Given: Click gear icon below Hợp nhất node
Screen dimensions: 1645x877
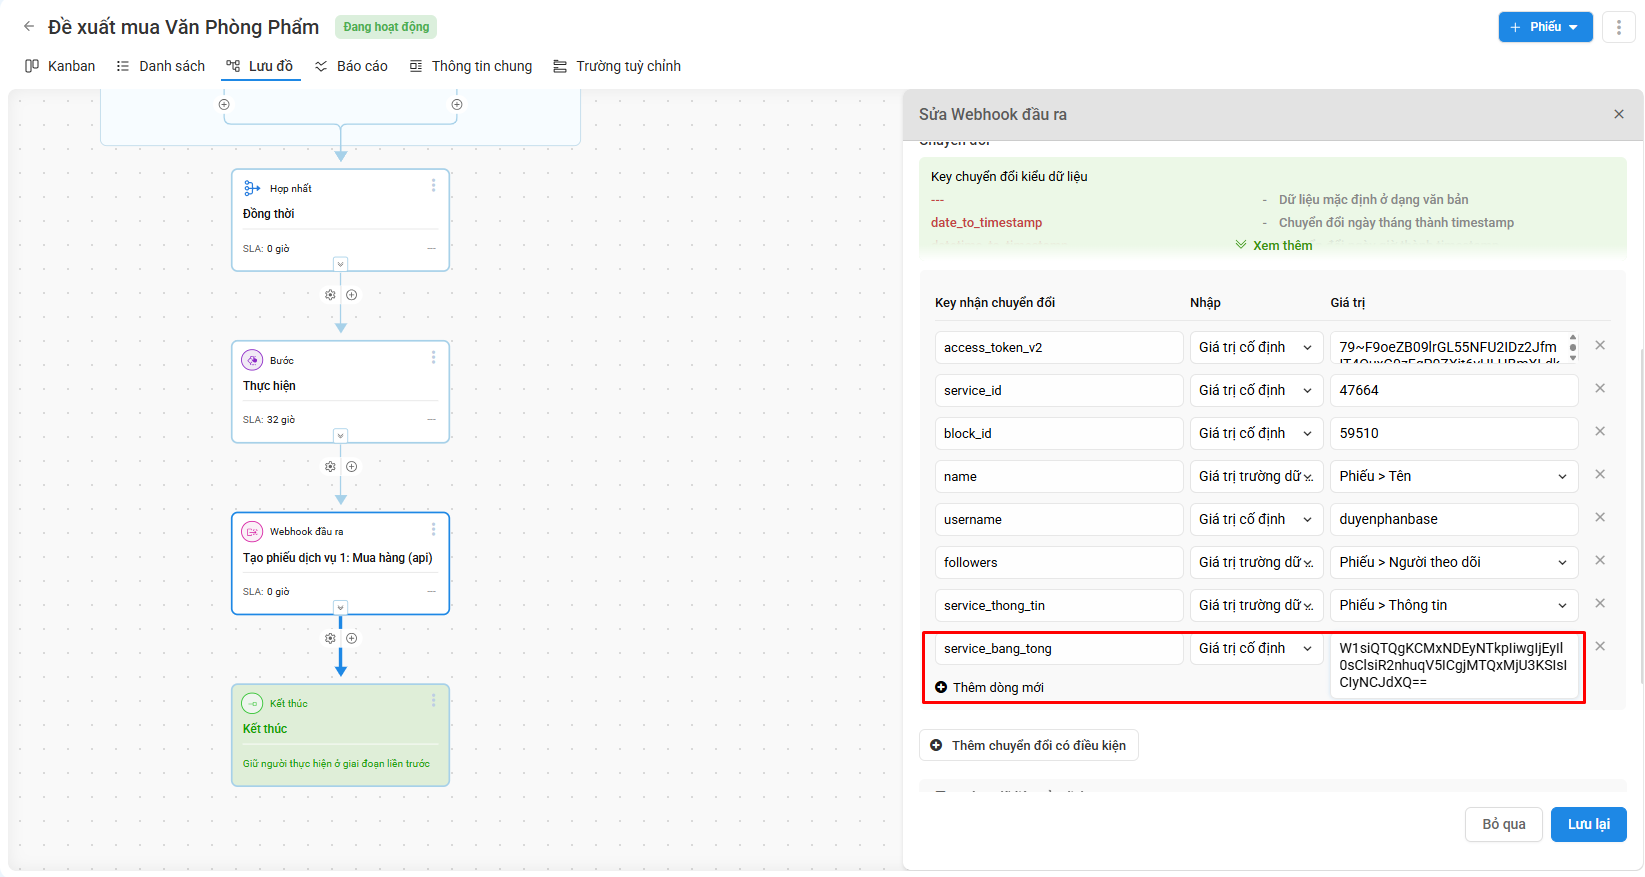Looking at the screenshot, I should (x=330, y=295).
